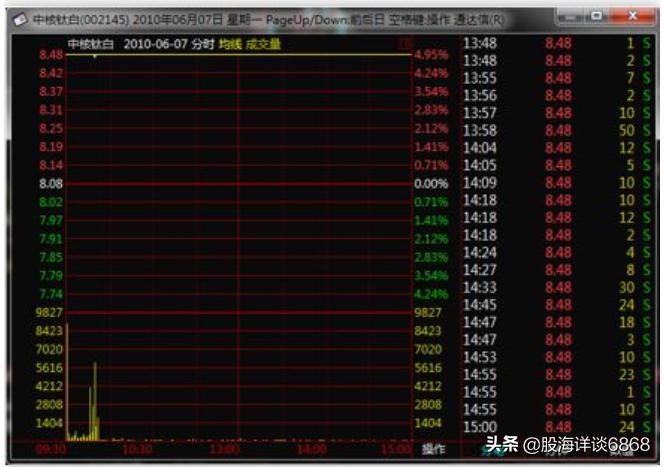Viewport: 665px width, 467px height.
Task: Click the 分时 label in the chart header
Action: click(203, 44)
